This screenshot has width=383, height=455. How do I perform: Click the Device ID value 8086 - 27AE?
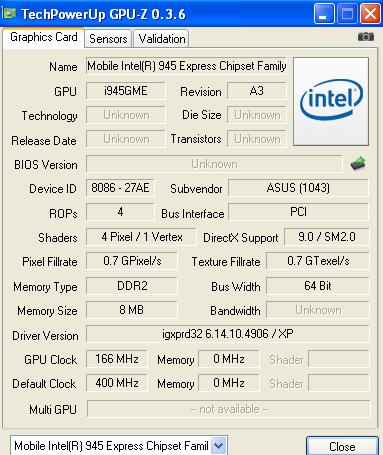[120, 188]
